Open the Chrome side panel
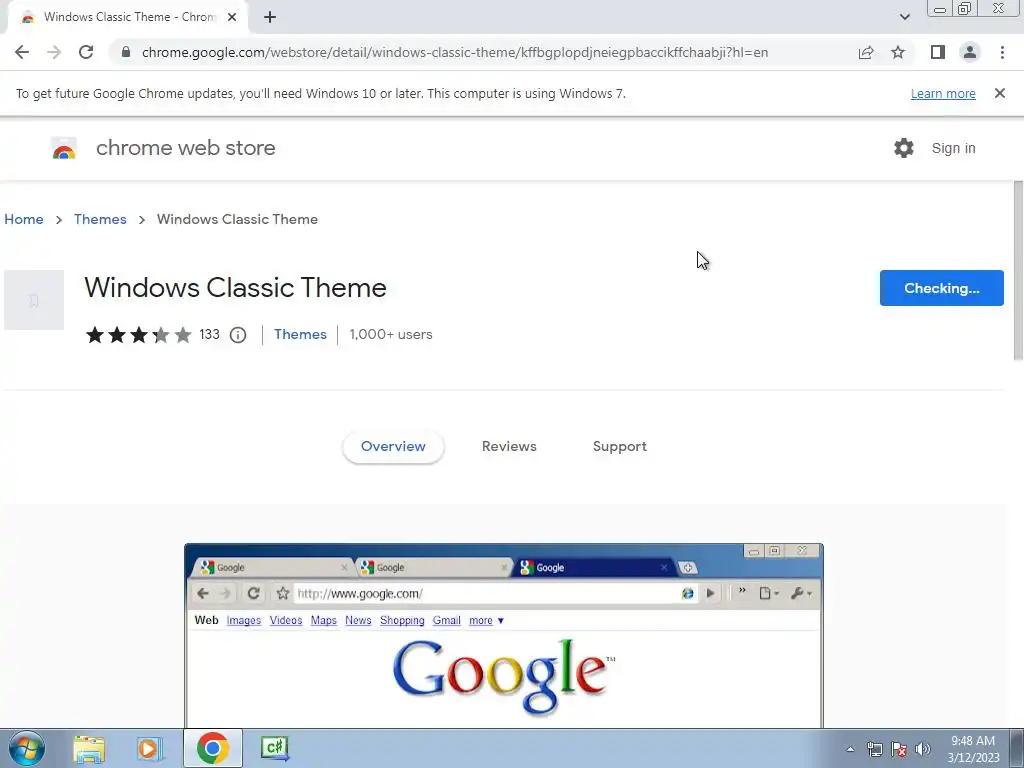The width and height of the screenshot is (1024, 768). (x=938, y=52)
